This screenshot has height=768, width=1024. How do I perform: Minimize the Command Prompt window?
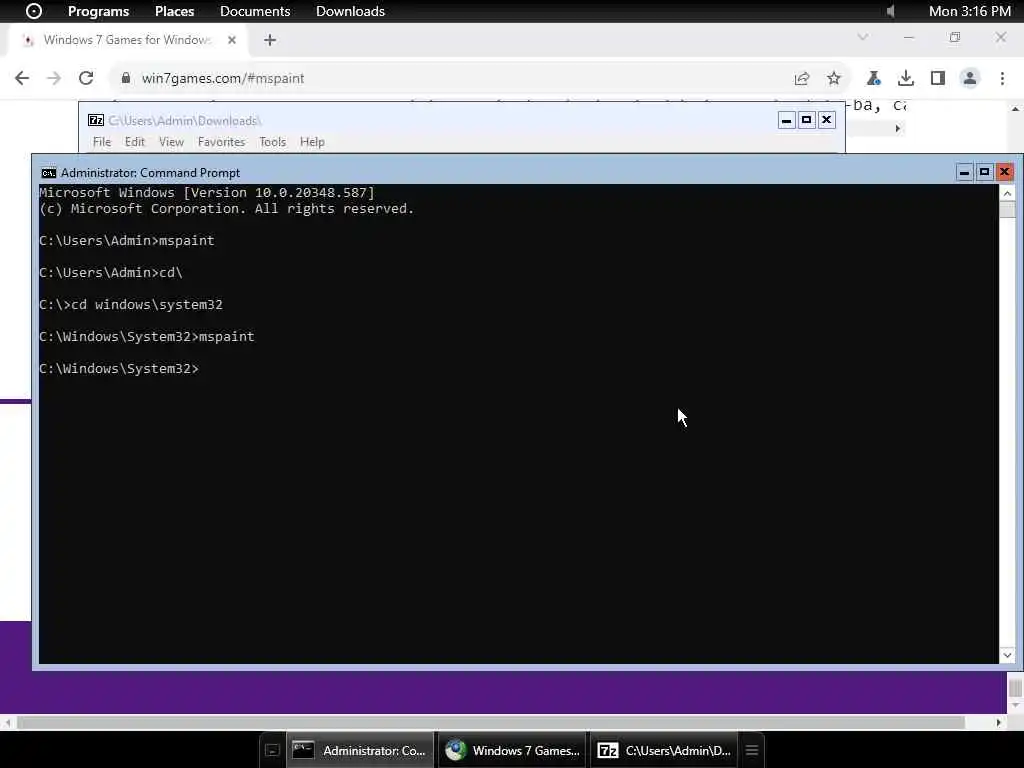click(x=964, y=172)
